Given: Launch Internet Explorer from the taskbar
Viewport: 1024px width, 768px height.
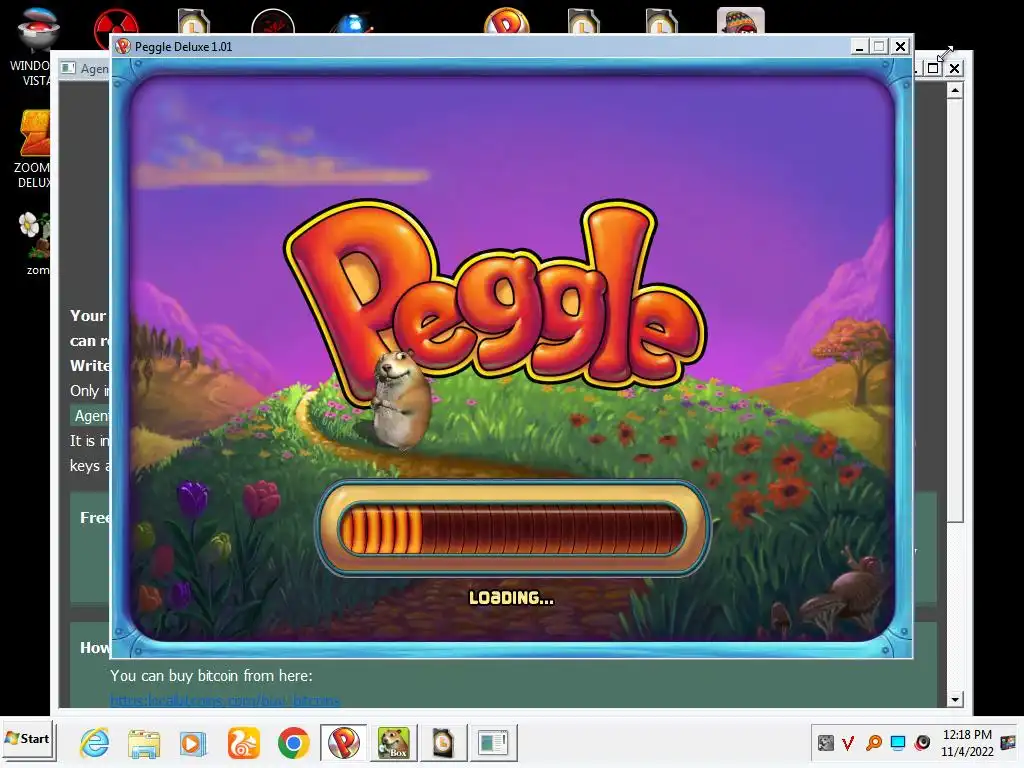Looking at the screenshot, I should 94,743.
